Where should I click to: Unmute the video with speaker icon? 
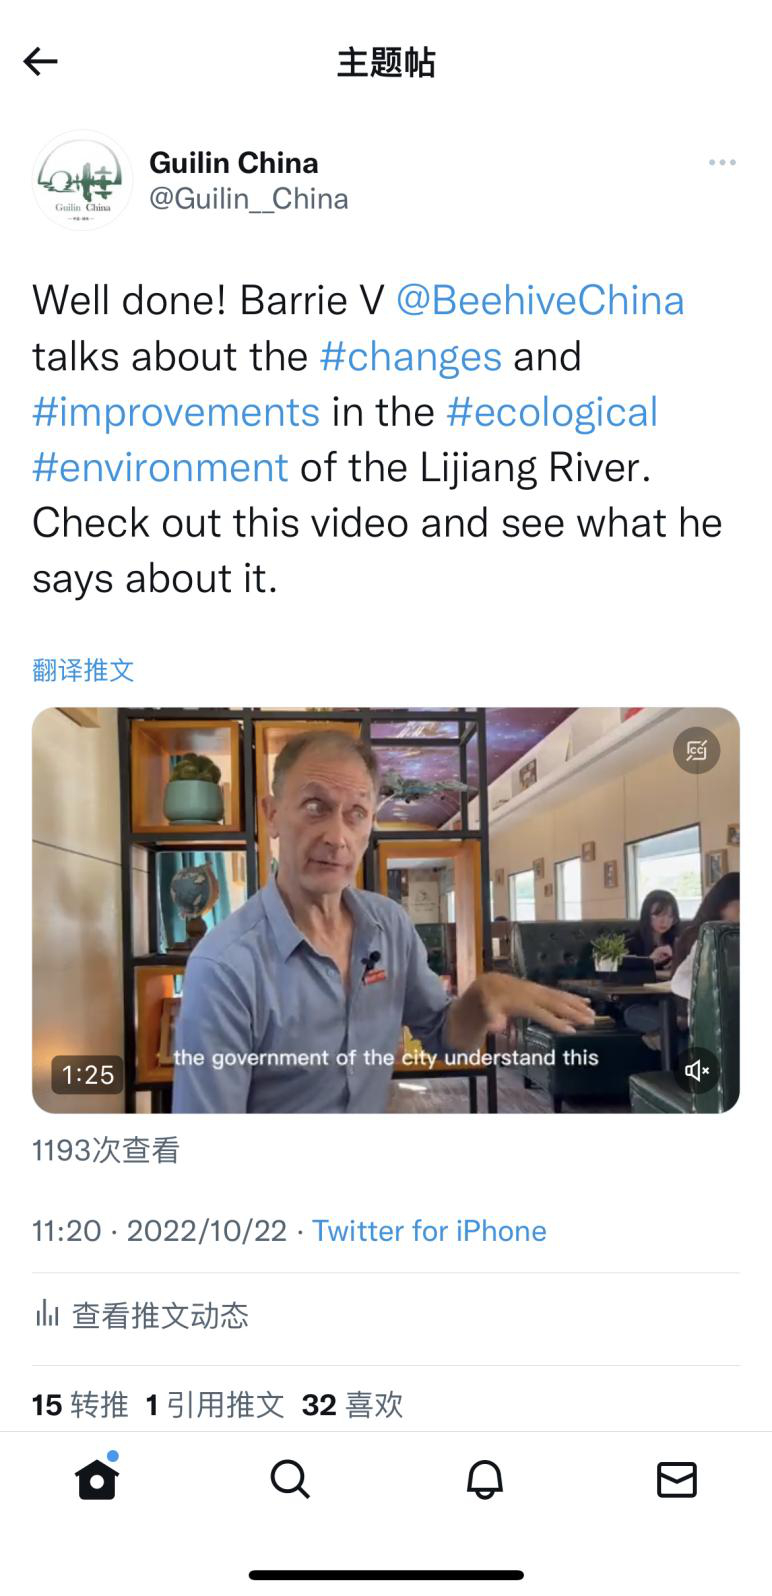click(x=697, y=1071)
